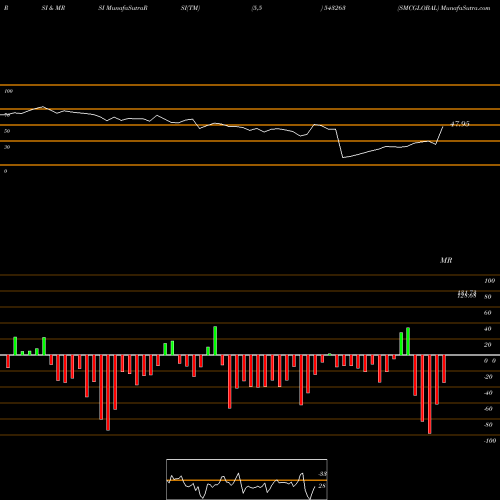Click the -40 label on MR axis

pos(488,393)
